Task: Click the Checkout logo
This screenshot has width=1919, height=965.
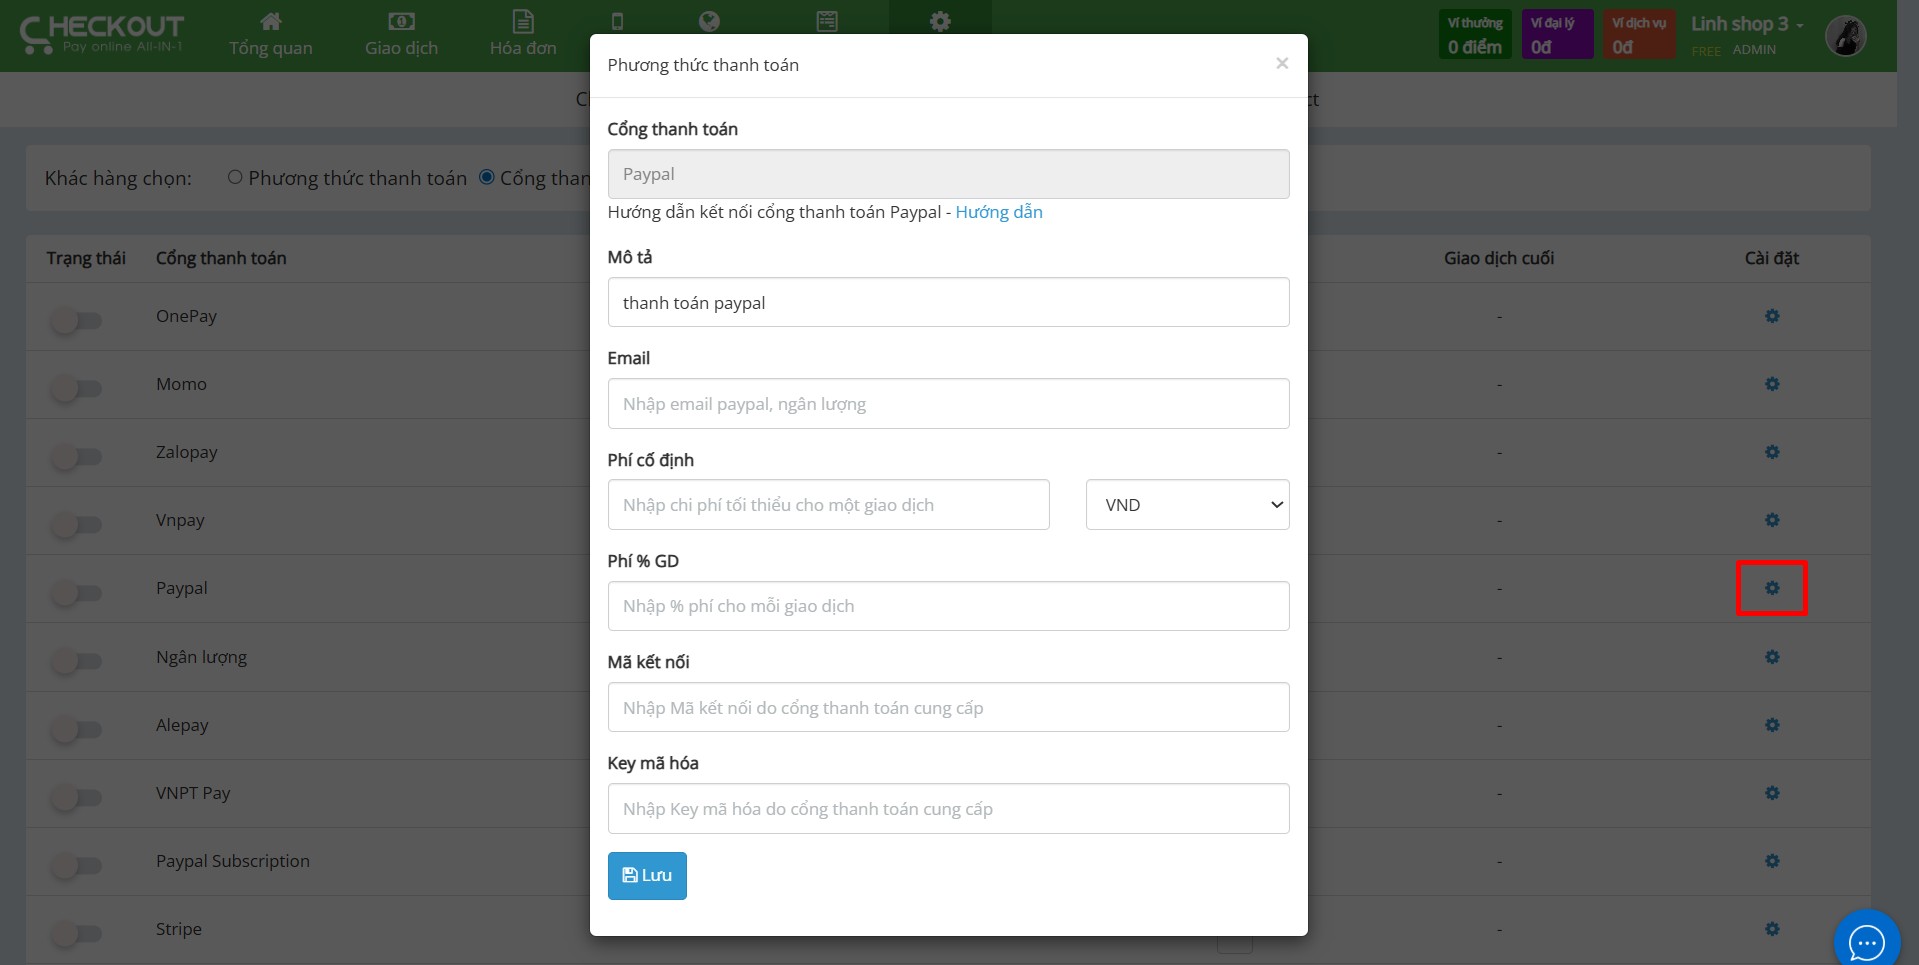Action: pos(102,33)
